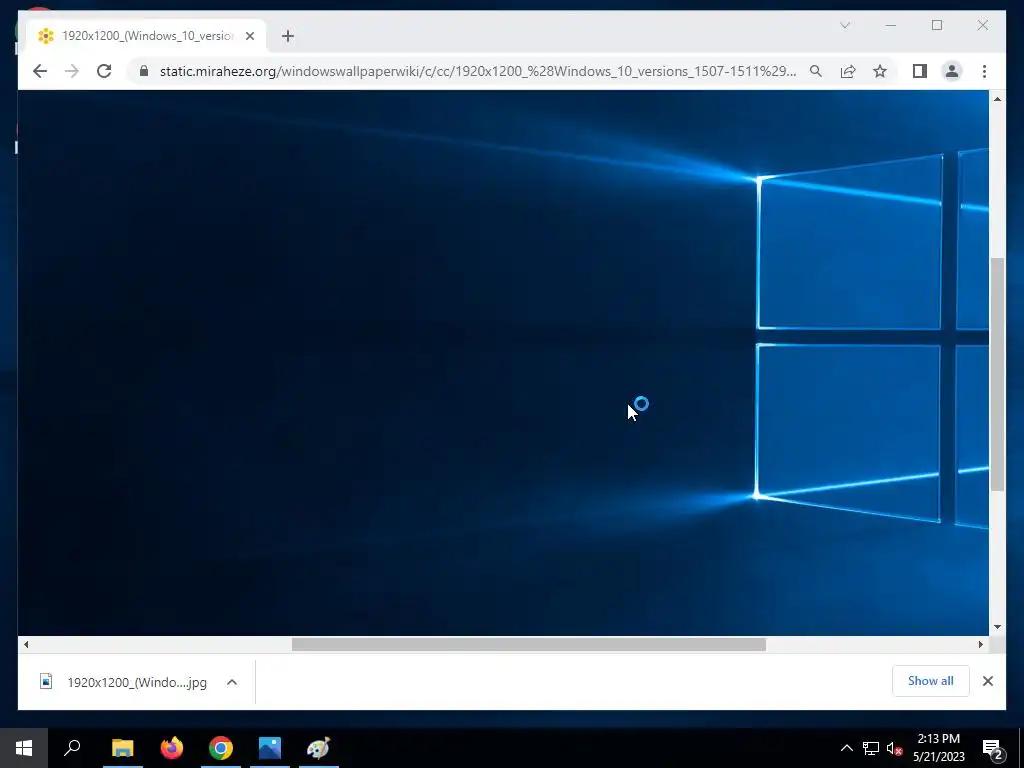Click the vertical scrollbar thumb
The height and width of the screenshot is (768, 1024).
(997, 374)
